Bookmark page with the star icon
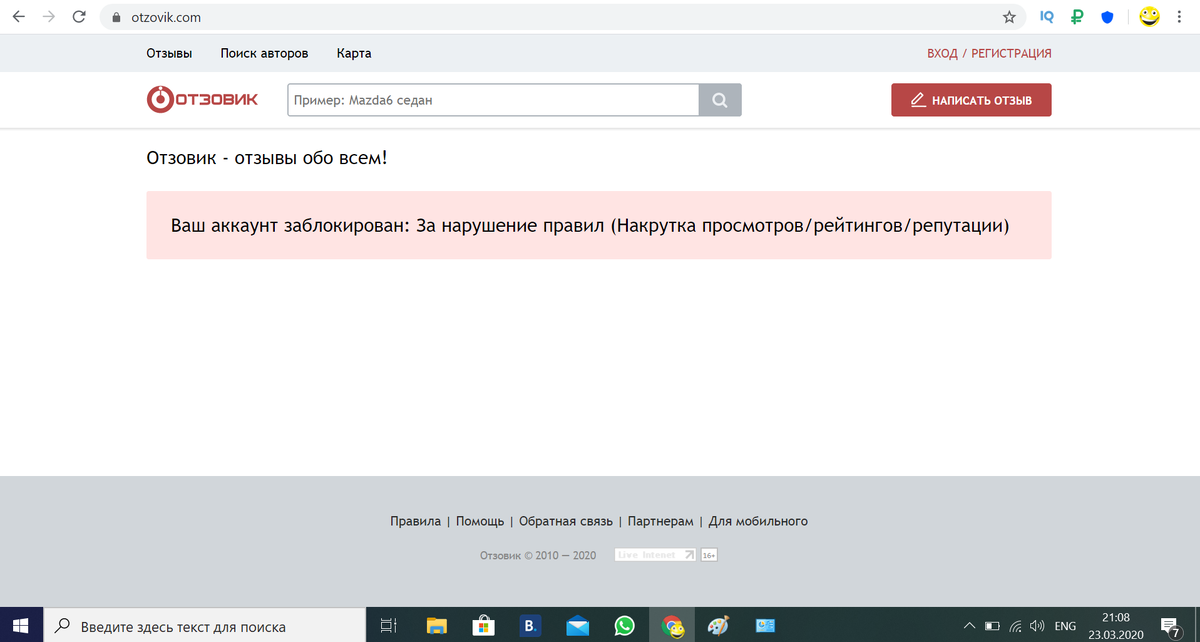The width and height of the screenshot is (1200, 642). click(x=1009, y=17)
